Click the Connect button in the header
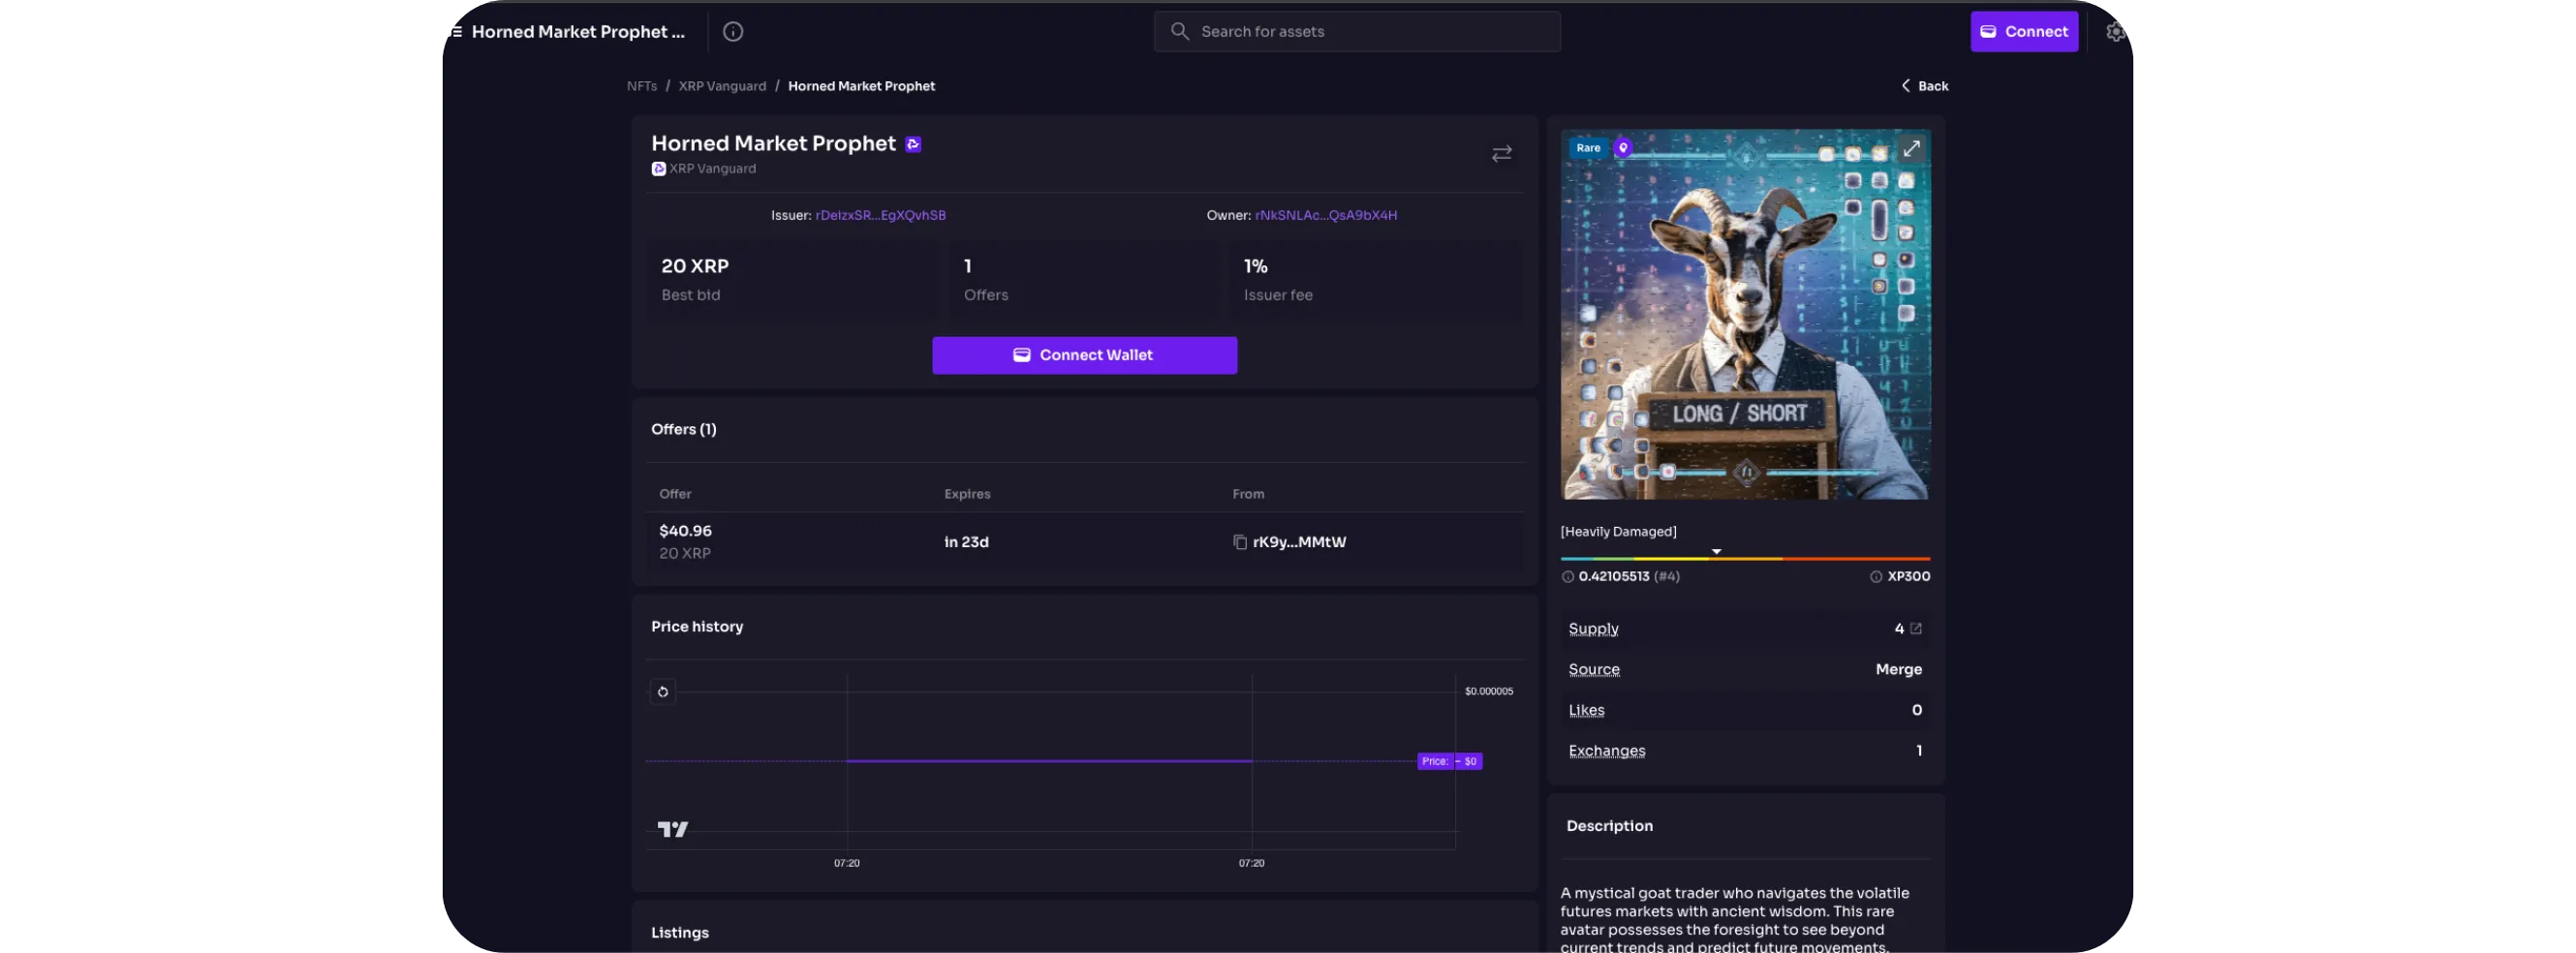 [x=2024, y=32]
